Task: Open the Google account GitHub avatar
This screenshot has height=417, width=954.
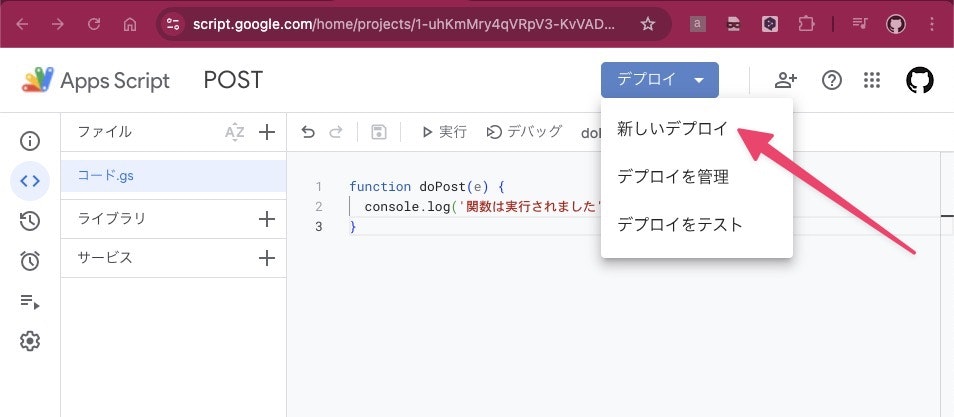Action: 920,80
